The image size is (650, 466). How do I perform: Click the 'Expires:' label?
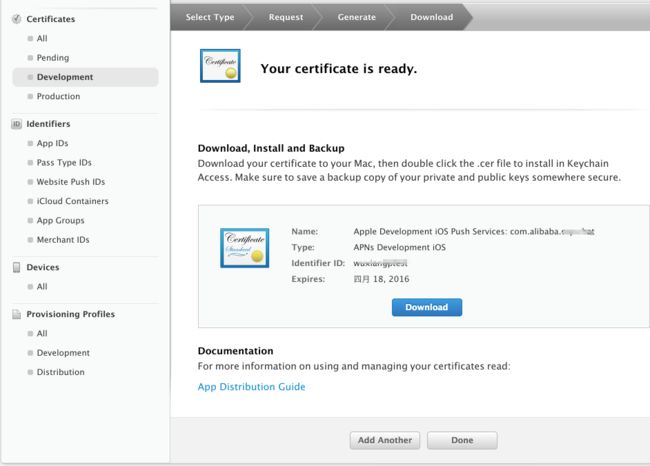308,279
